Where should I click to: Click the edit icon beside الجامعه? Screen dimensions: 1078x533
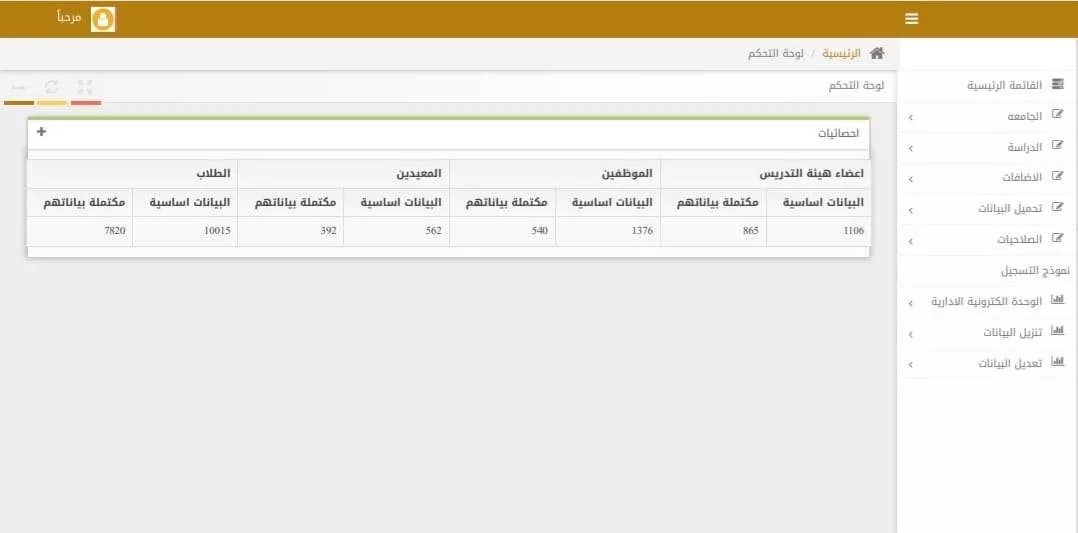(x=1057, y=116)
